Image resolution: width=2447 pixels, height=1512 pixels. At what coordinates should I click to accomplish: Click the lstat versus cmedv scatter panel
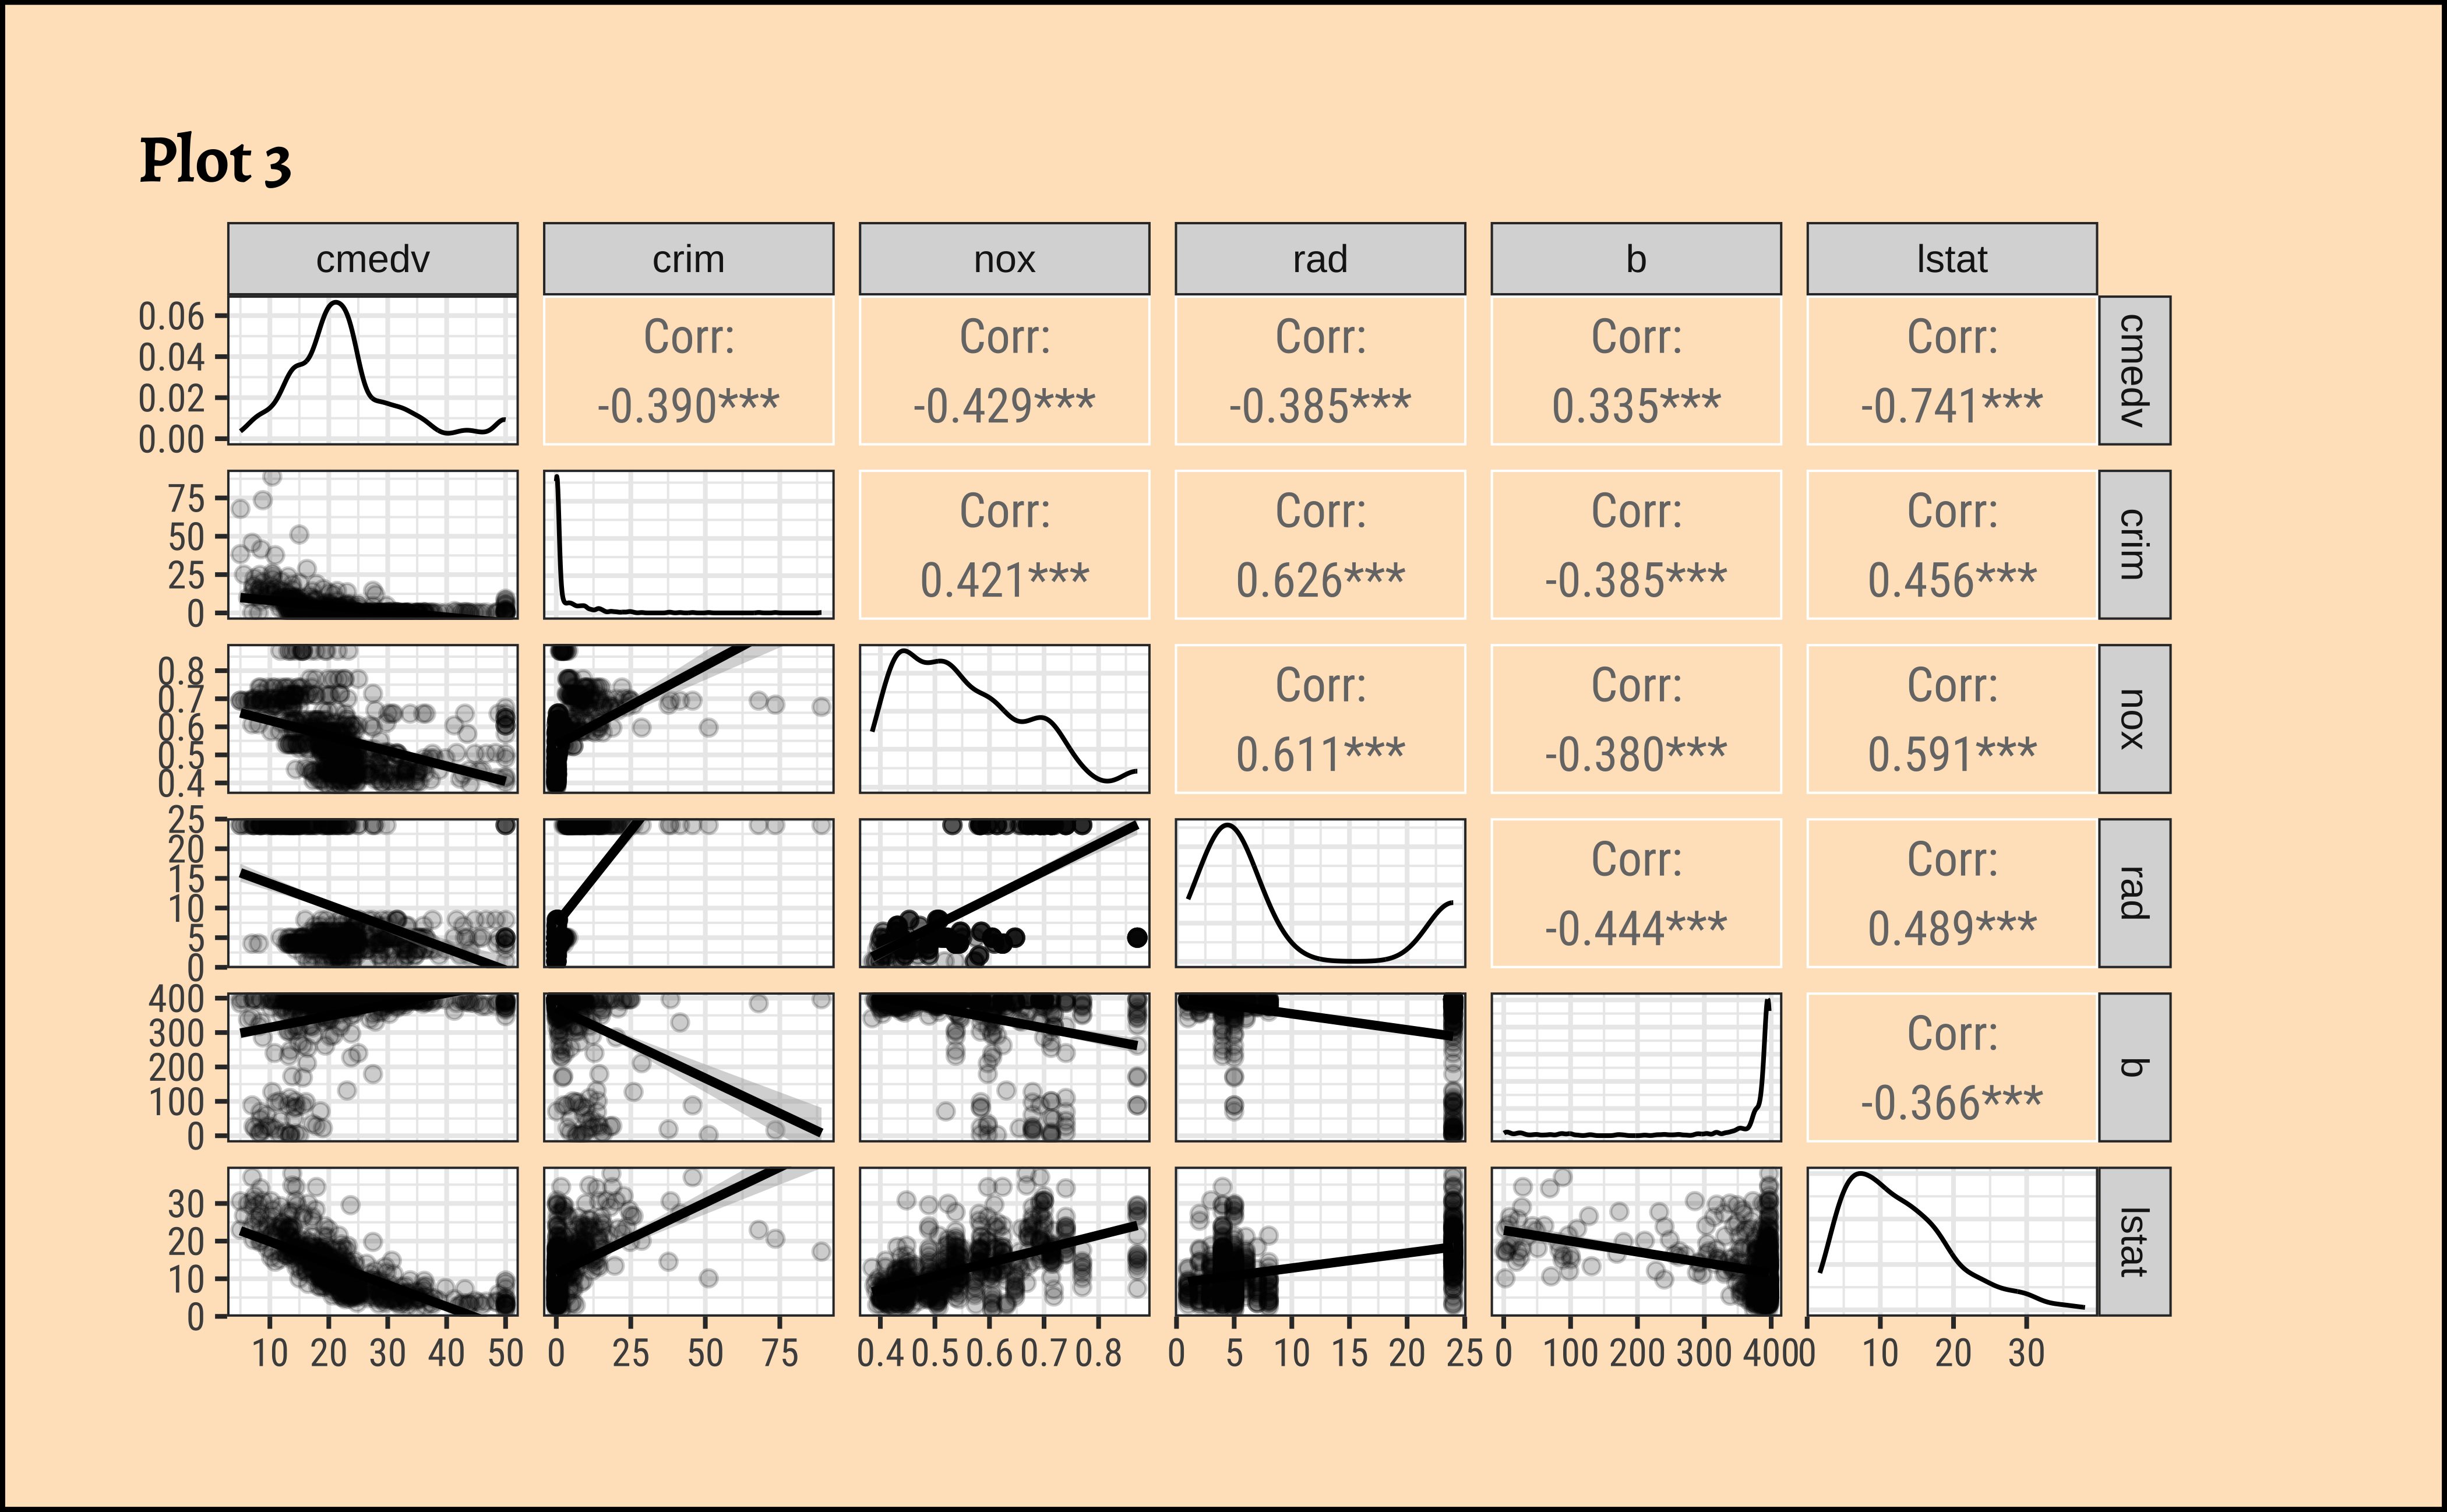372,1241
